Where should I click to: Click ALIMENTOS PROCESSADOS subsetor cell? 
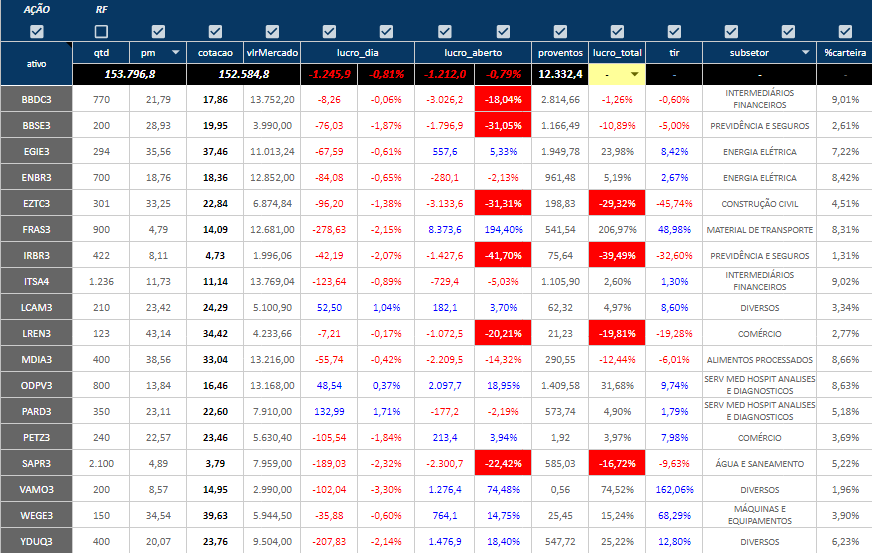[760, 359]
